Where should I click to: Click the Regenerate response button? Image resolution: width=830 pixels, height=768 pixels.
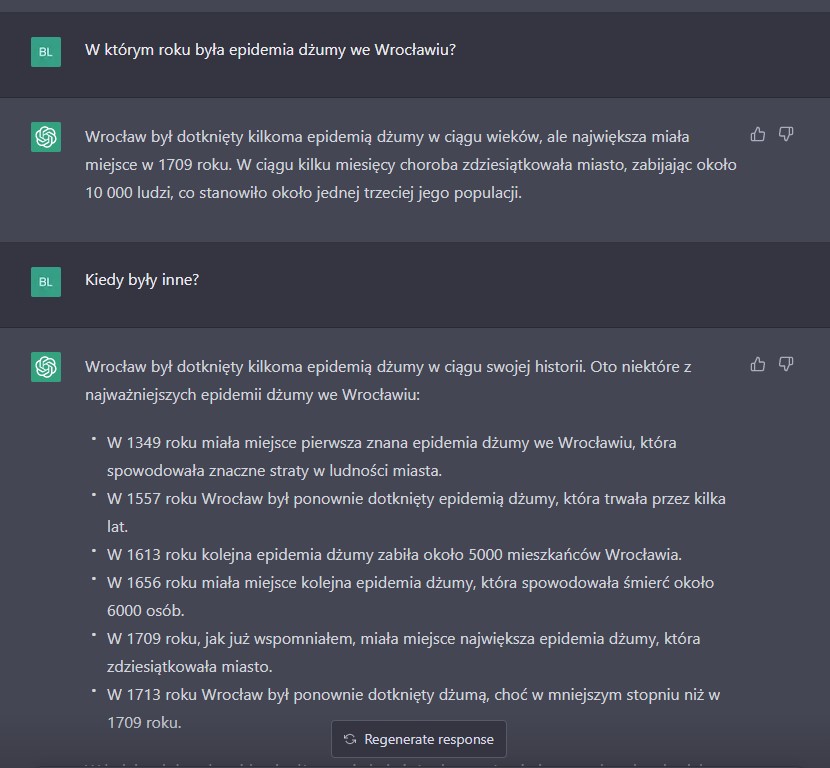(419, 739)
